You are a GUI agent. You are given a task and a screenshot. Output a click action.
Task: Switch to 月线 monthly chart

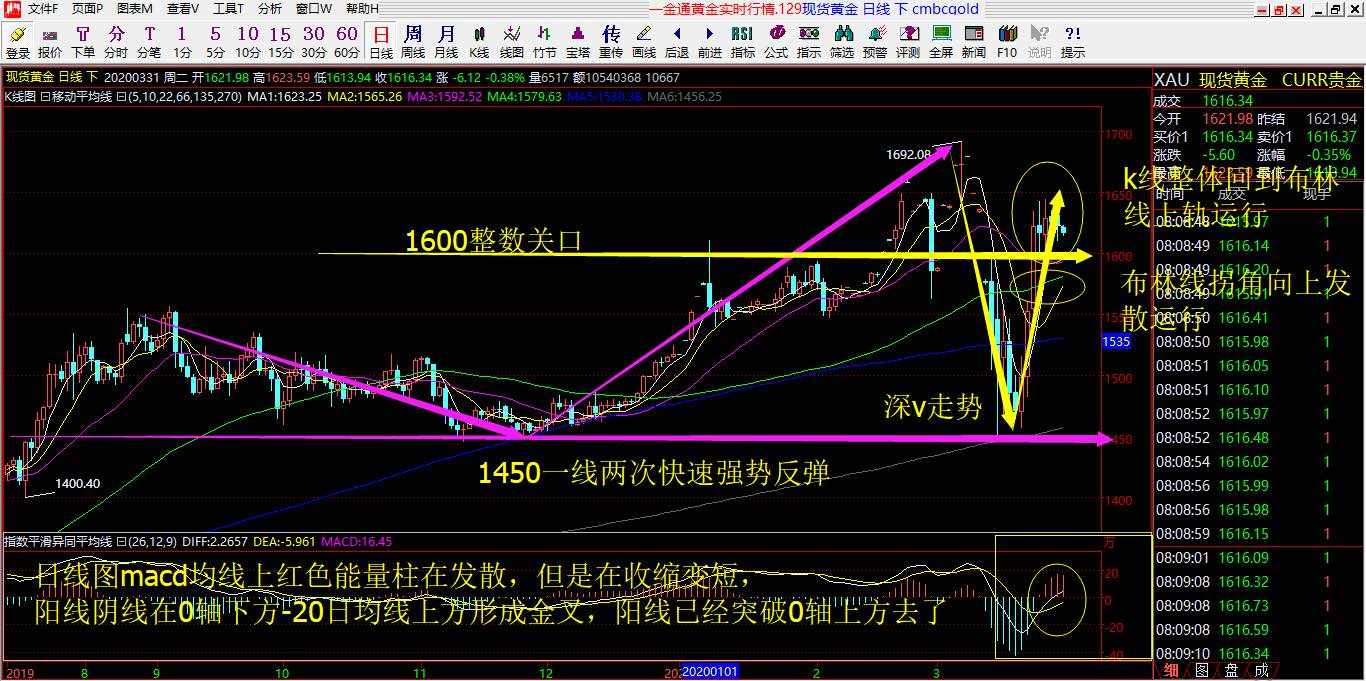[446, 42]
